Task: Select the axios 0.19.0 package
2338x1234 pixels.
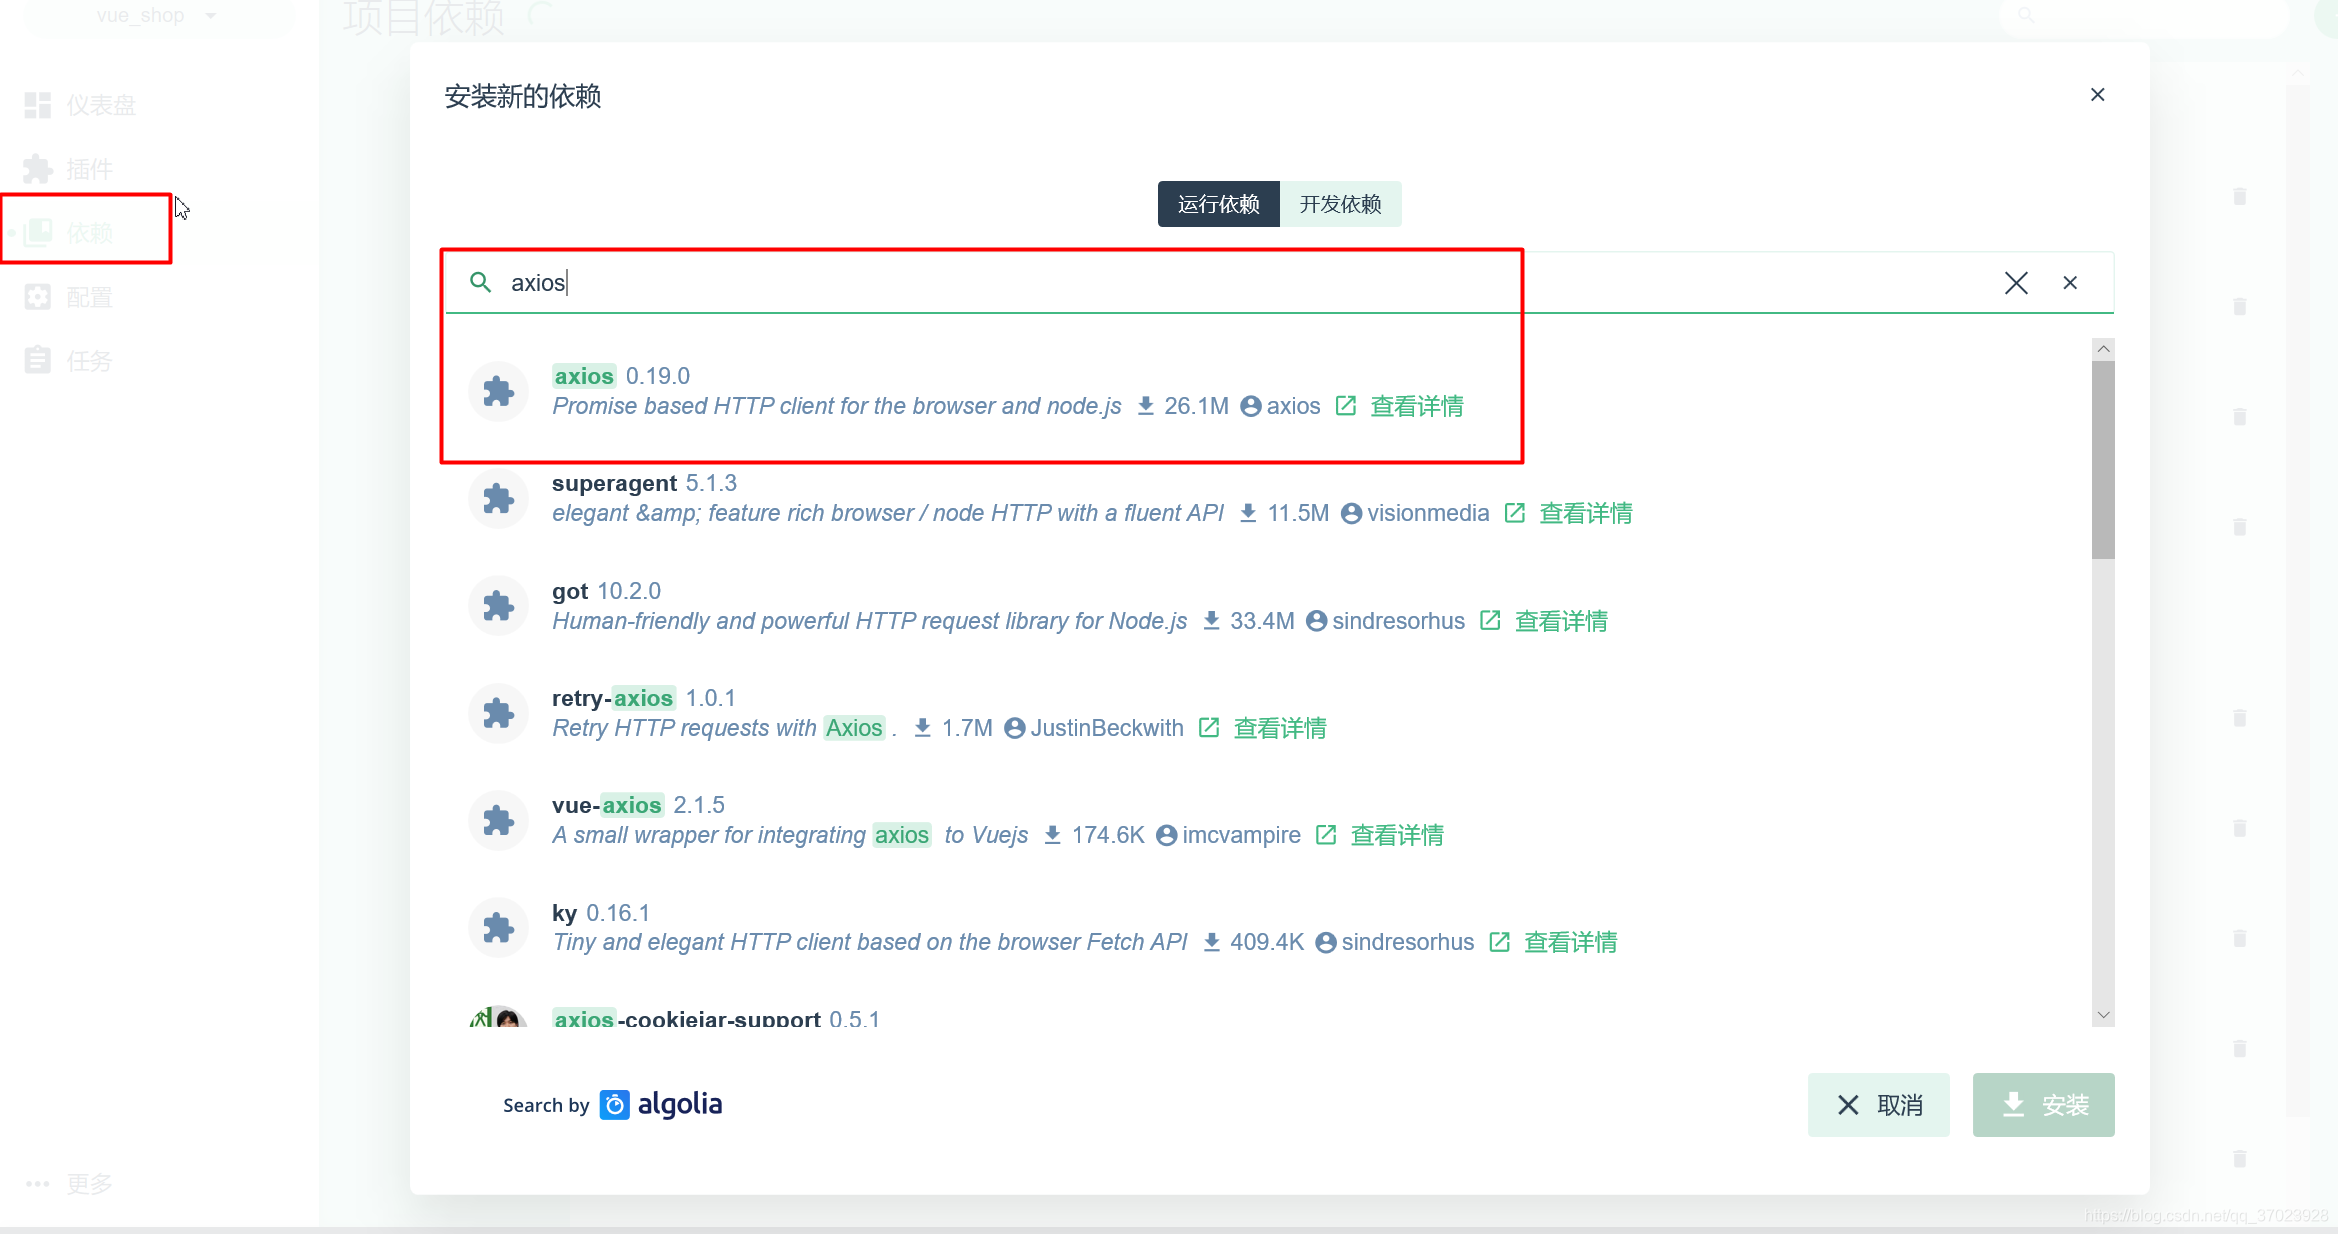Action: tap(1268, 391)
